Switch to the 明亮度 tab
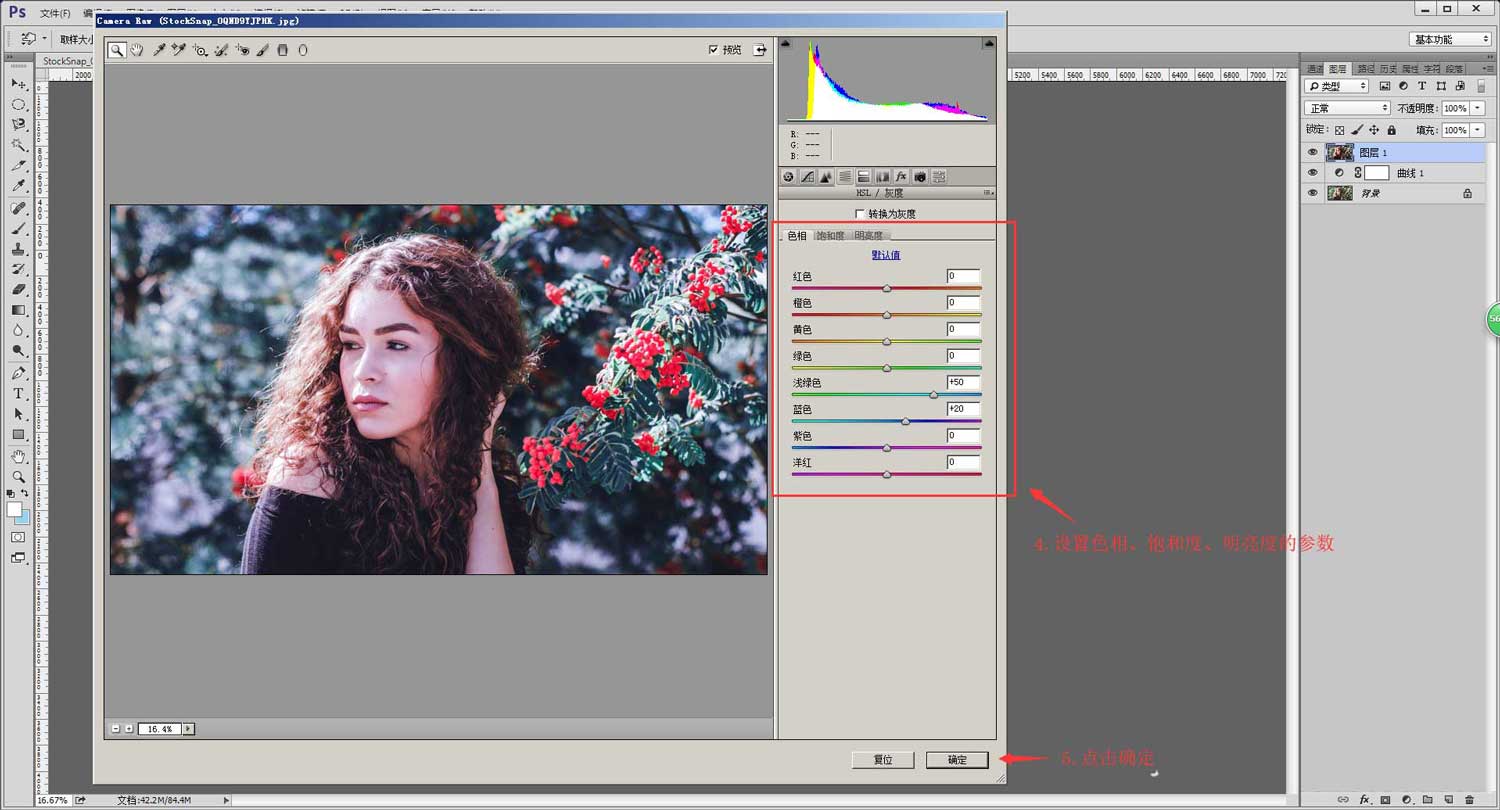1500x810 pixels. 868,236
